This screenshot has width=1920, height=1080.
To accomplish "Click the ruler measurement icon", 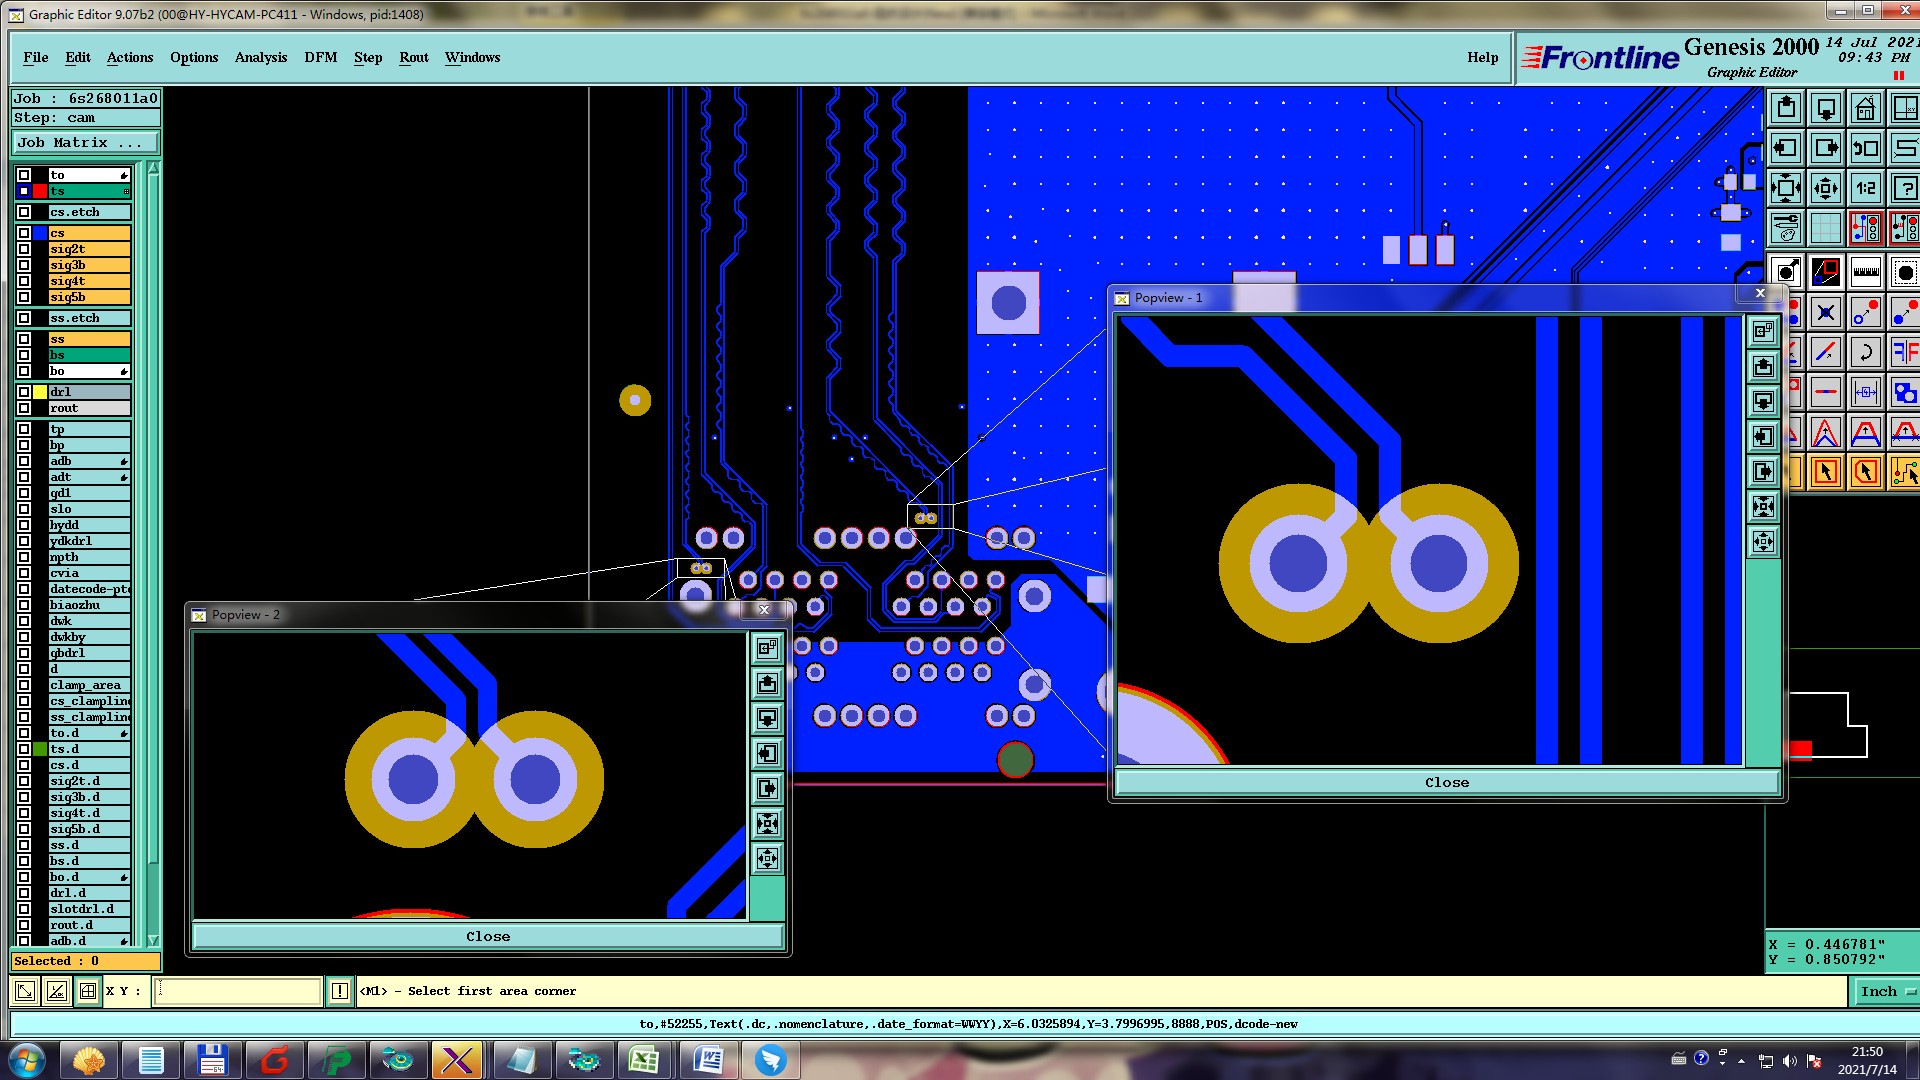I will pos(1866,272).
